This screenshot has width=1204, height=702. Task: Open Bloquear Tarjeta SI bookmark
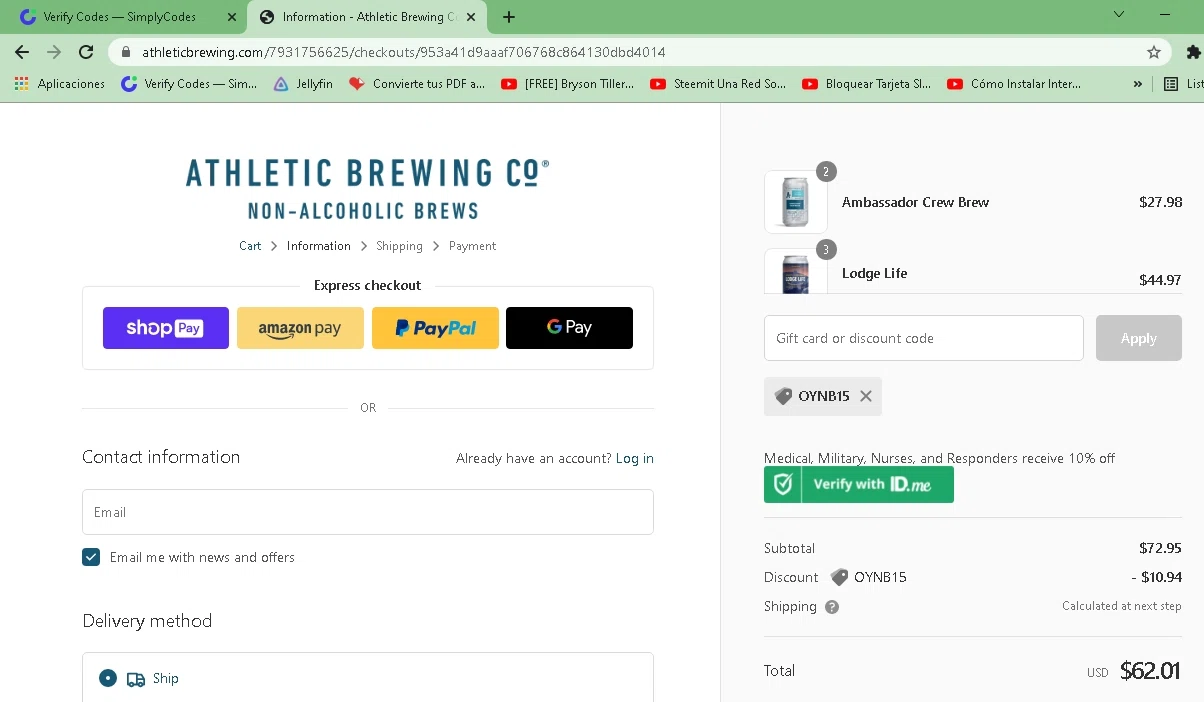(x=867, y=84)
